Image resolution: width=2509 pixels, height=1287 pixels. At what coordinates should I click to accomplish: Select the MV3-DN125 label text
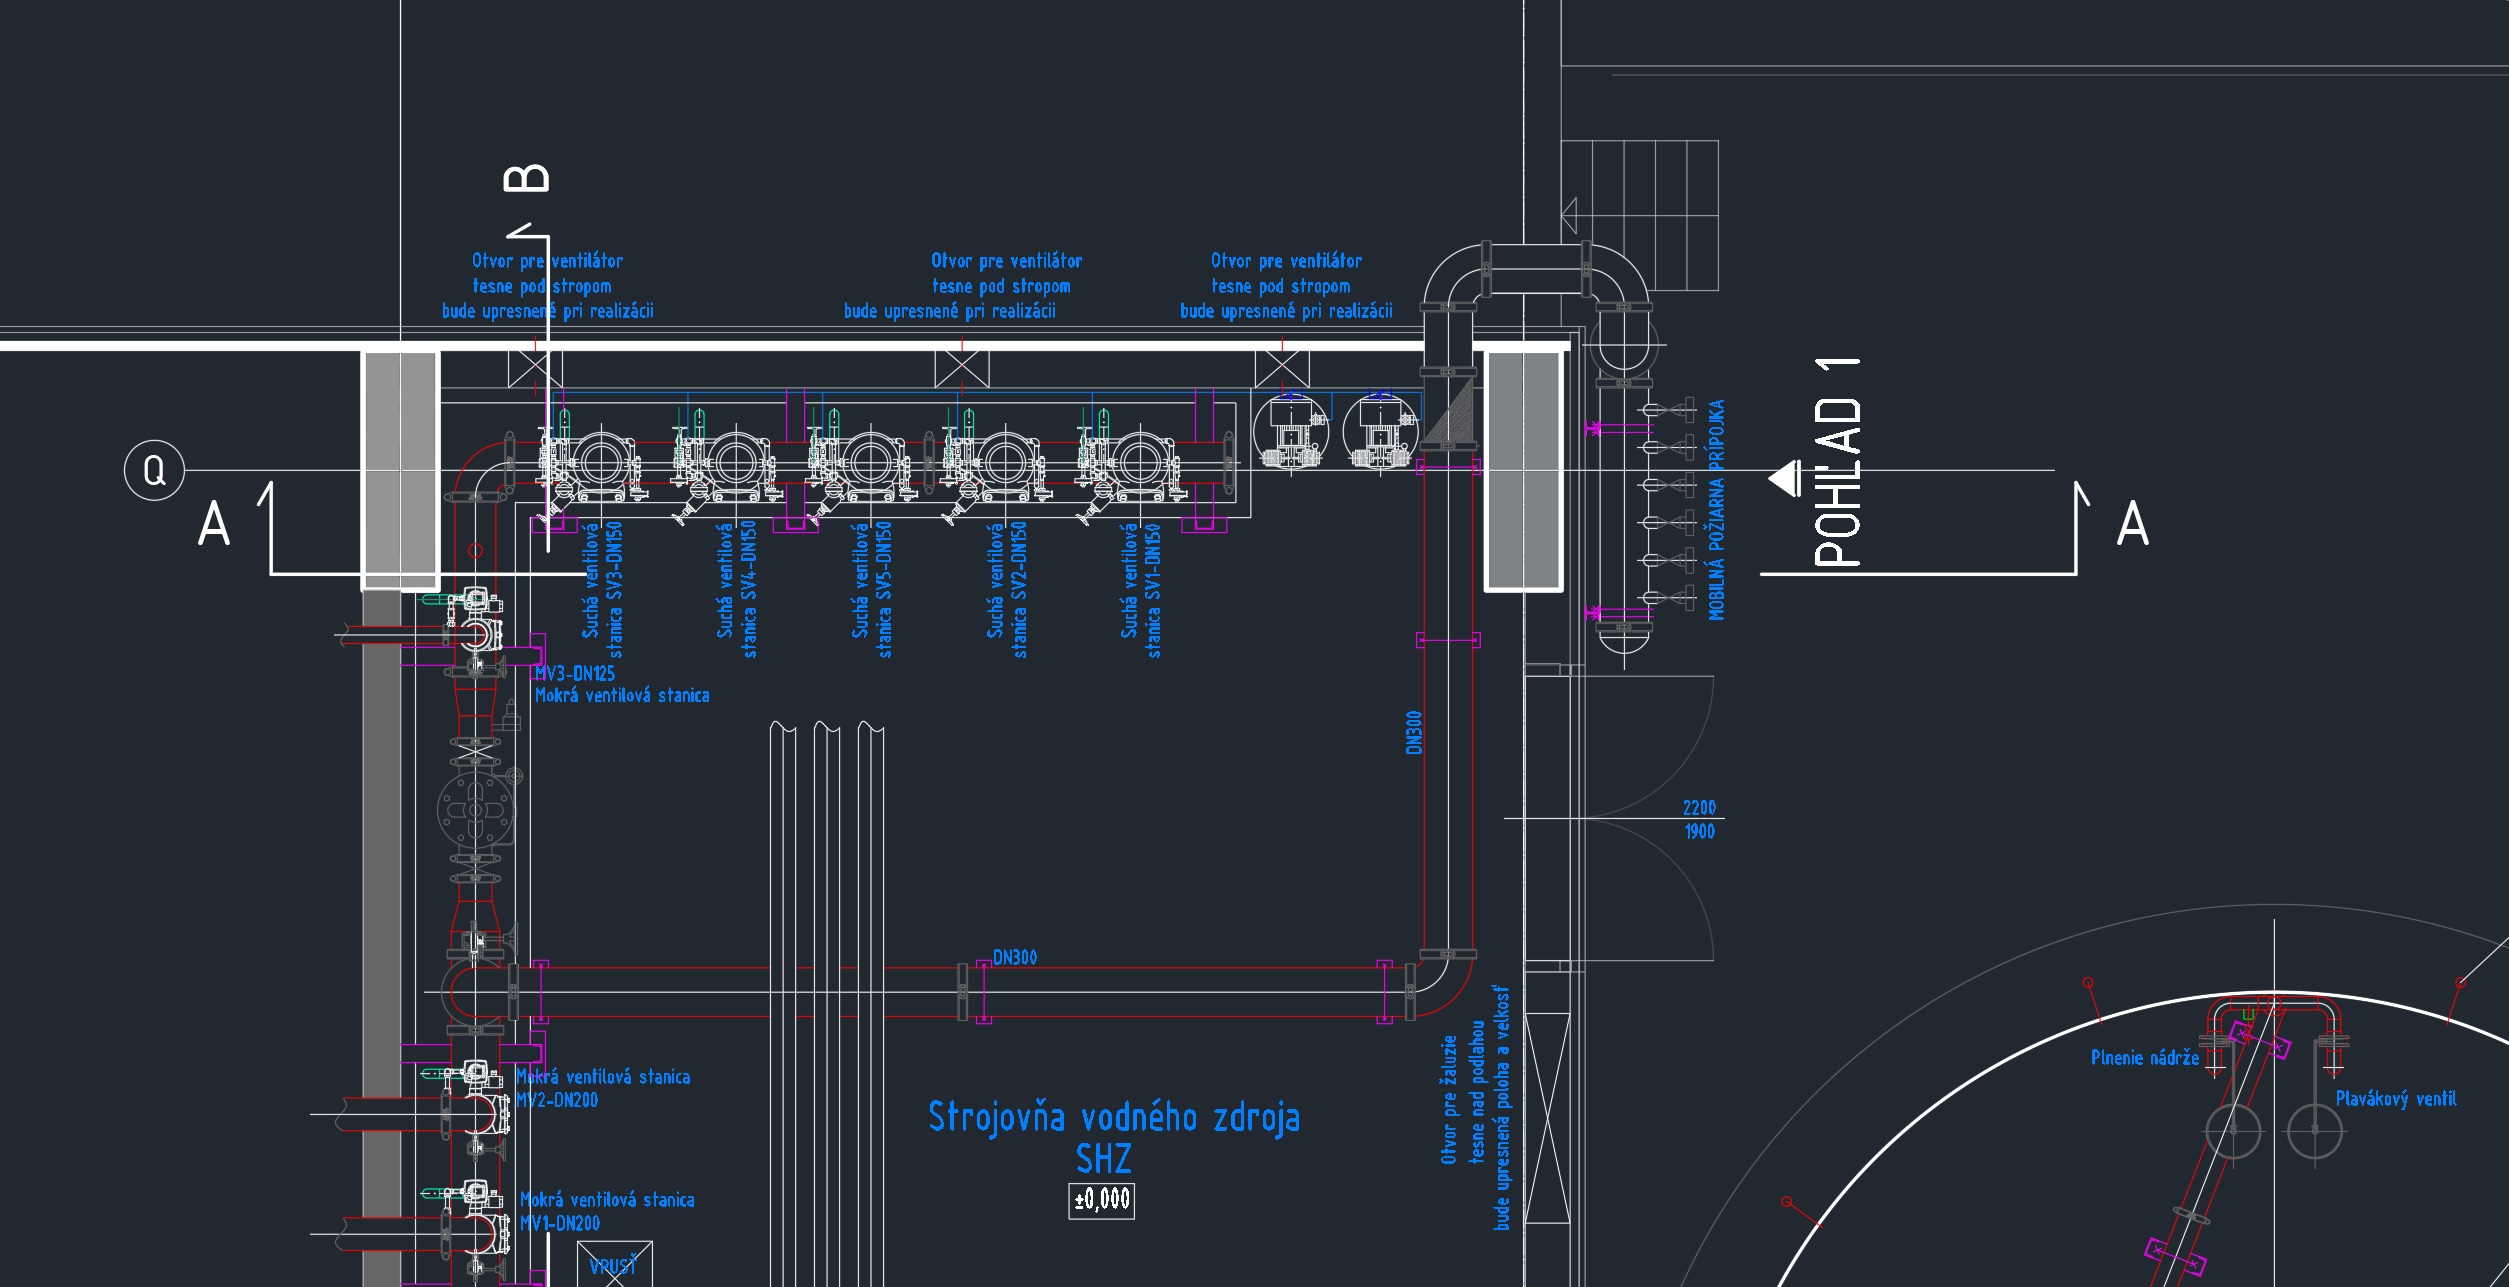575,674
